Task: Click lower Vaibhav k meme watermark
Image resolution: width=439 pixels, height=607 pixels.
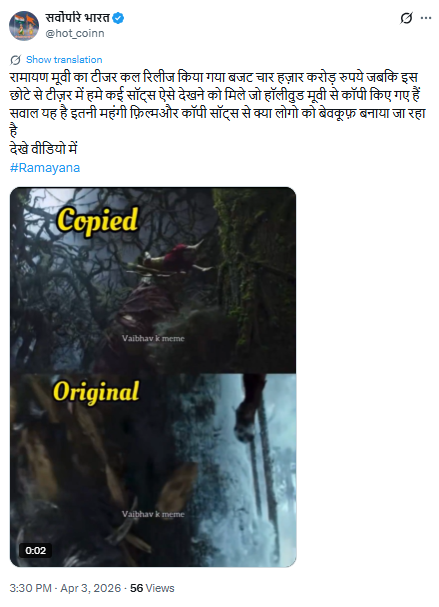Action: point(153,514)
